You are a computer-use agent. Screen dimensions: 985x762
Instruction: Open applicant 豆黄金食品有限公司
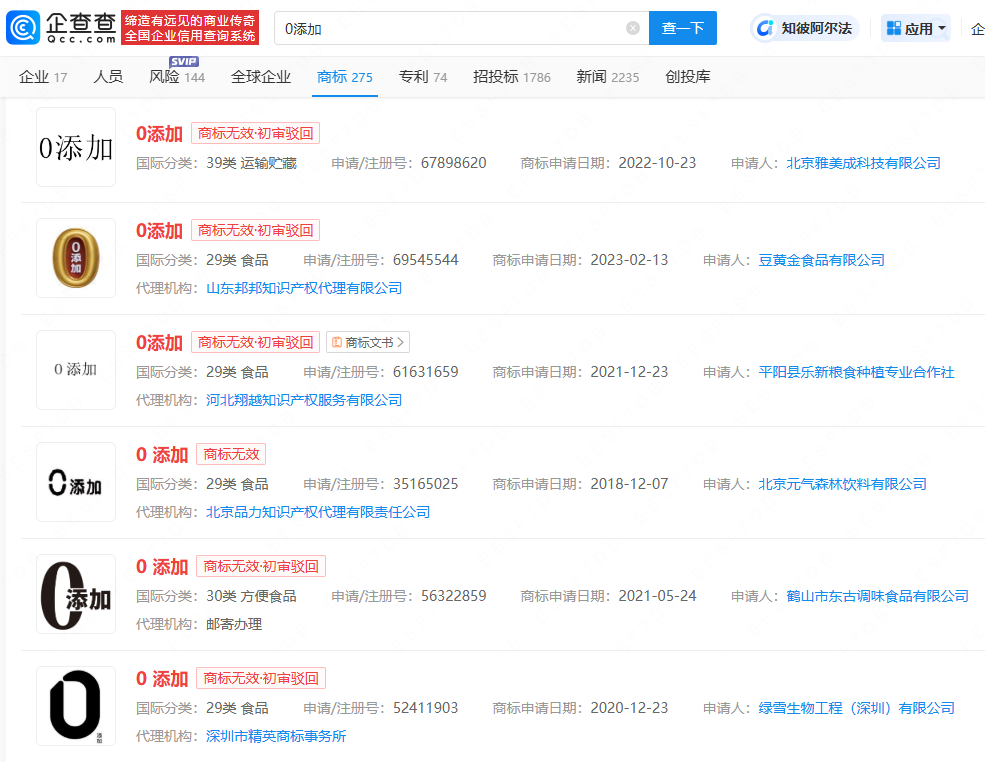[x=821, y=260]
